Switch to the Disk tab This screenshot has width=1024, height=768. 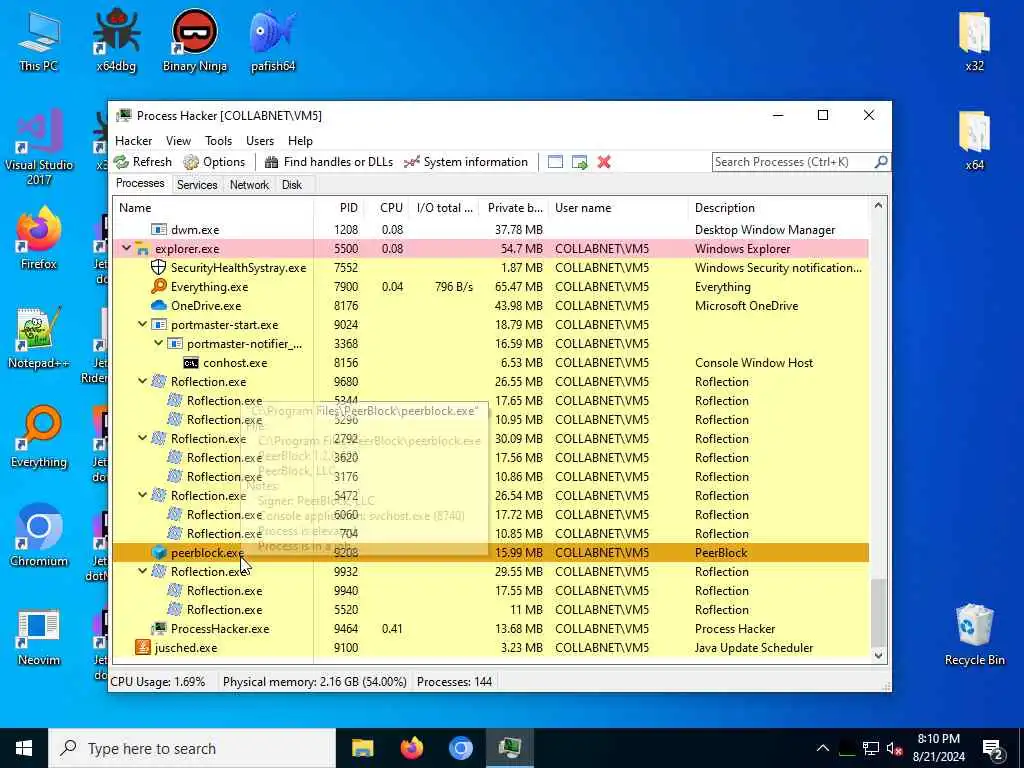coord(292,185)
